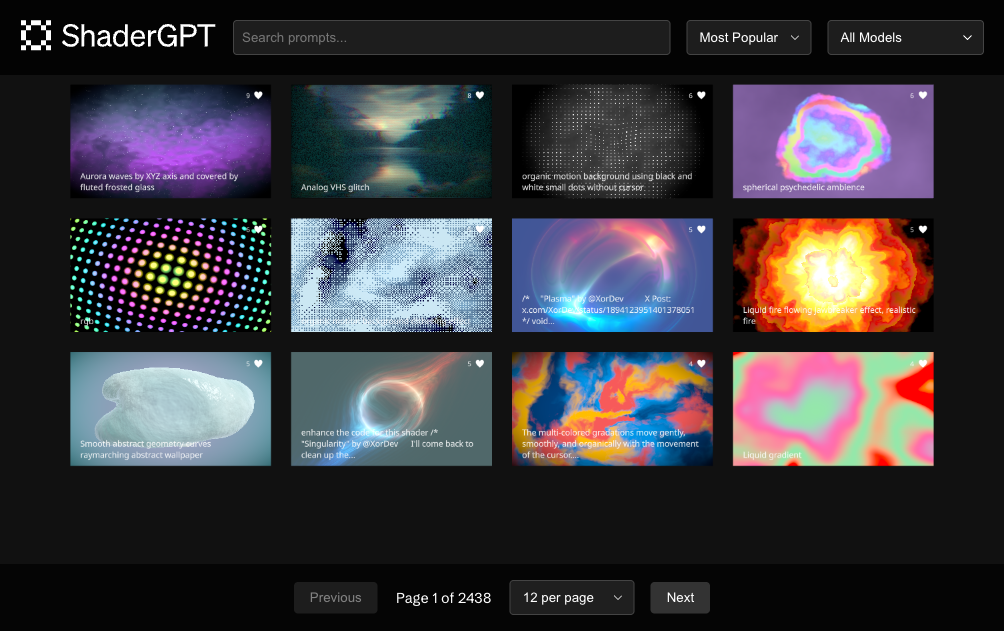The width and height of the screenshot is (1004, 631).
Task: Toggle the heart on the smoky noise shader
Action: (x=479, y=230)
